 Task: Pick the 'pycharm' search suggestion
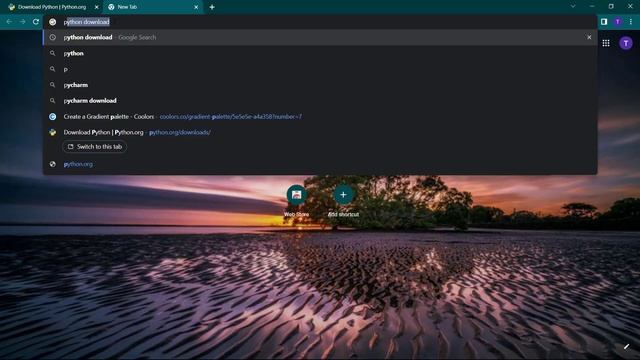tap(320, 85)
